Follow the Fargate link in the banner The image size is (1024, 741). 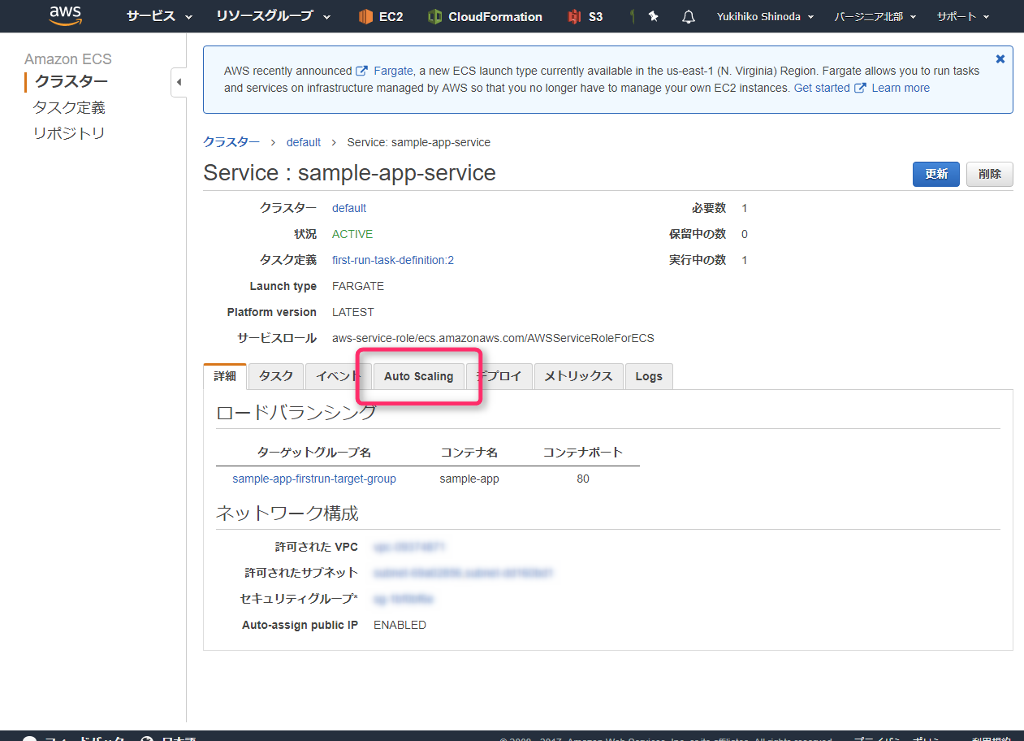(x=393, y=71)
